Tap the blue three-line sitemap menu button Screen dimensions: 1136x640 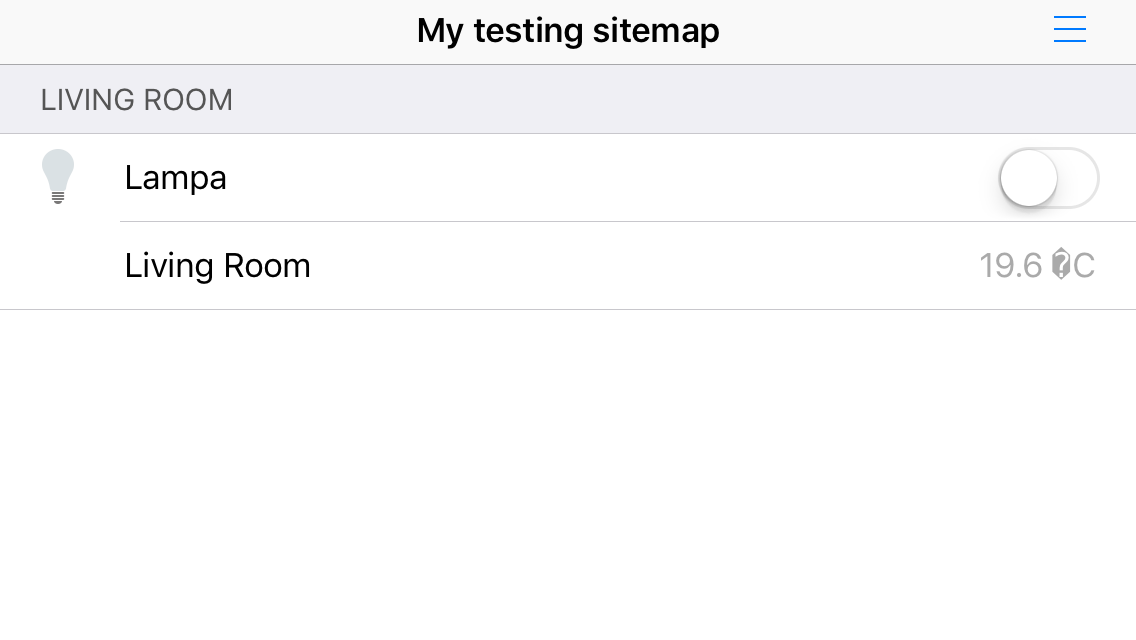pos(1069,29)
